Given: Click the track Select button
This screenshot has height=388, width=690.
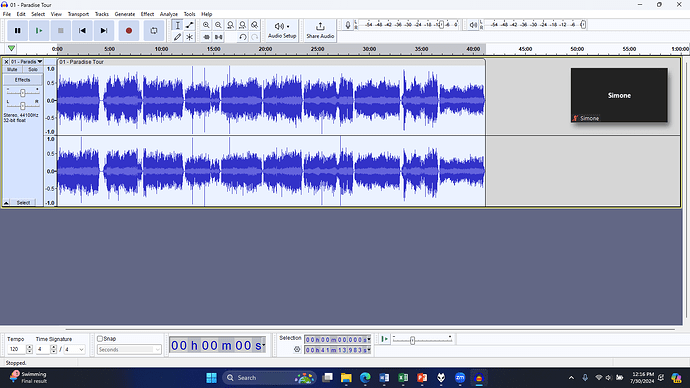Looking at the screenshot, I should (x=23, y=203).
